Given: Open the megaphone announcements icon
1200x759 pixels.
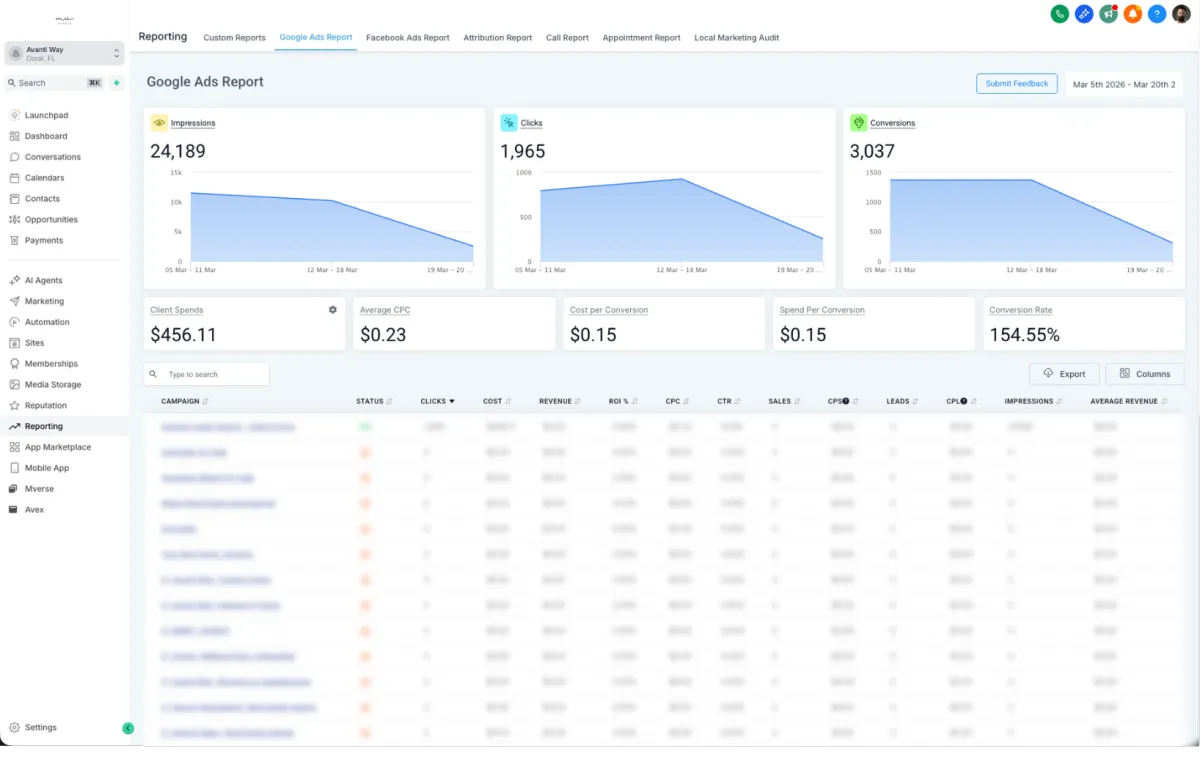Looking at the screenshot, I should pos(1108,14).
